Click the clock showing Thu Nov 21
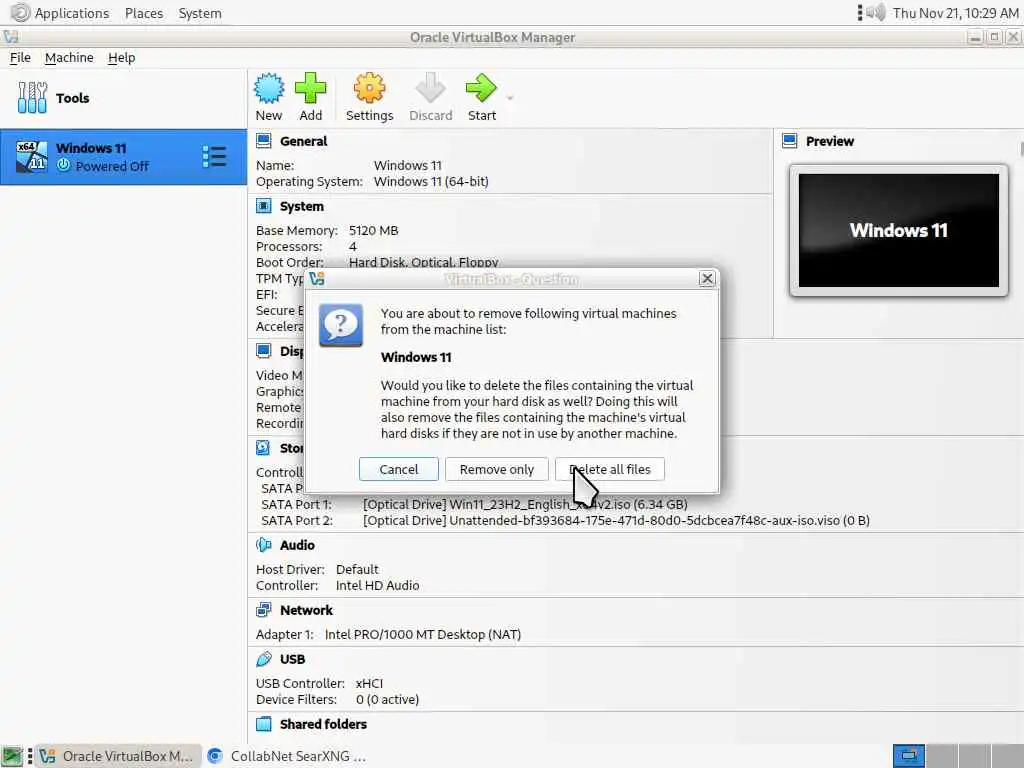This screenshot has height=768, width=1024. click(x=955, y=13)
